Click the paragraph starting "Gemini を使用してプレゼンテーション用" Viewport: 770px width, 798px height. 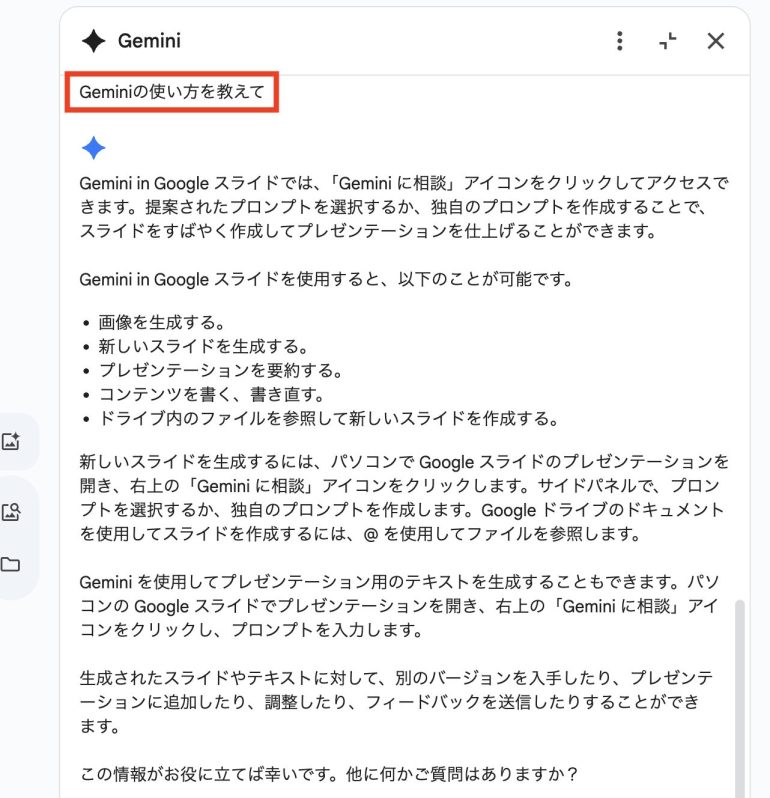pyautogui.click(x=400, y=606)
